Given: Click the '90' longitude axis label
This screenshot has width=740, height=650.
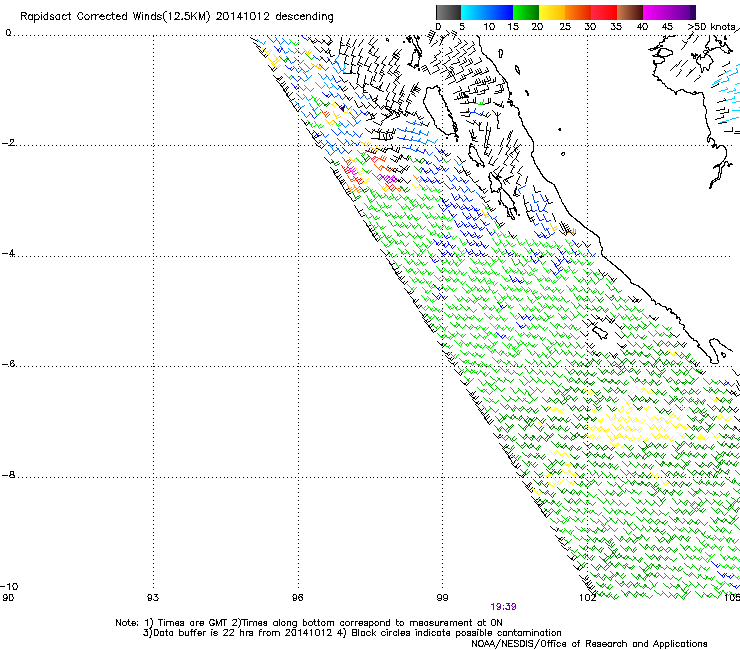Looking at the screenshot, I should point(8,598).
